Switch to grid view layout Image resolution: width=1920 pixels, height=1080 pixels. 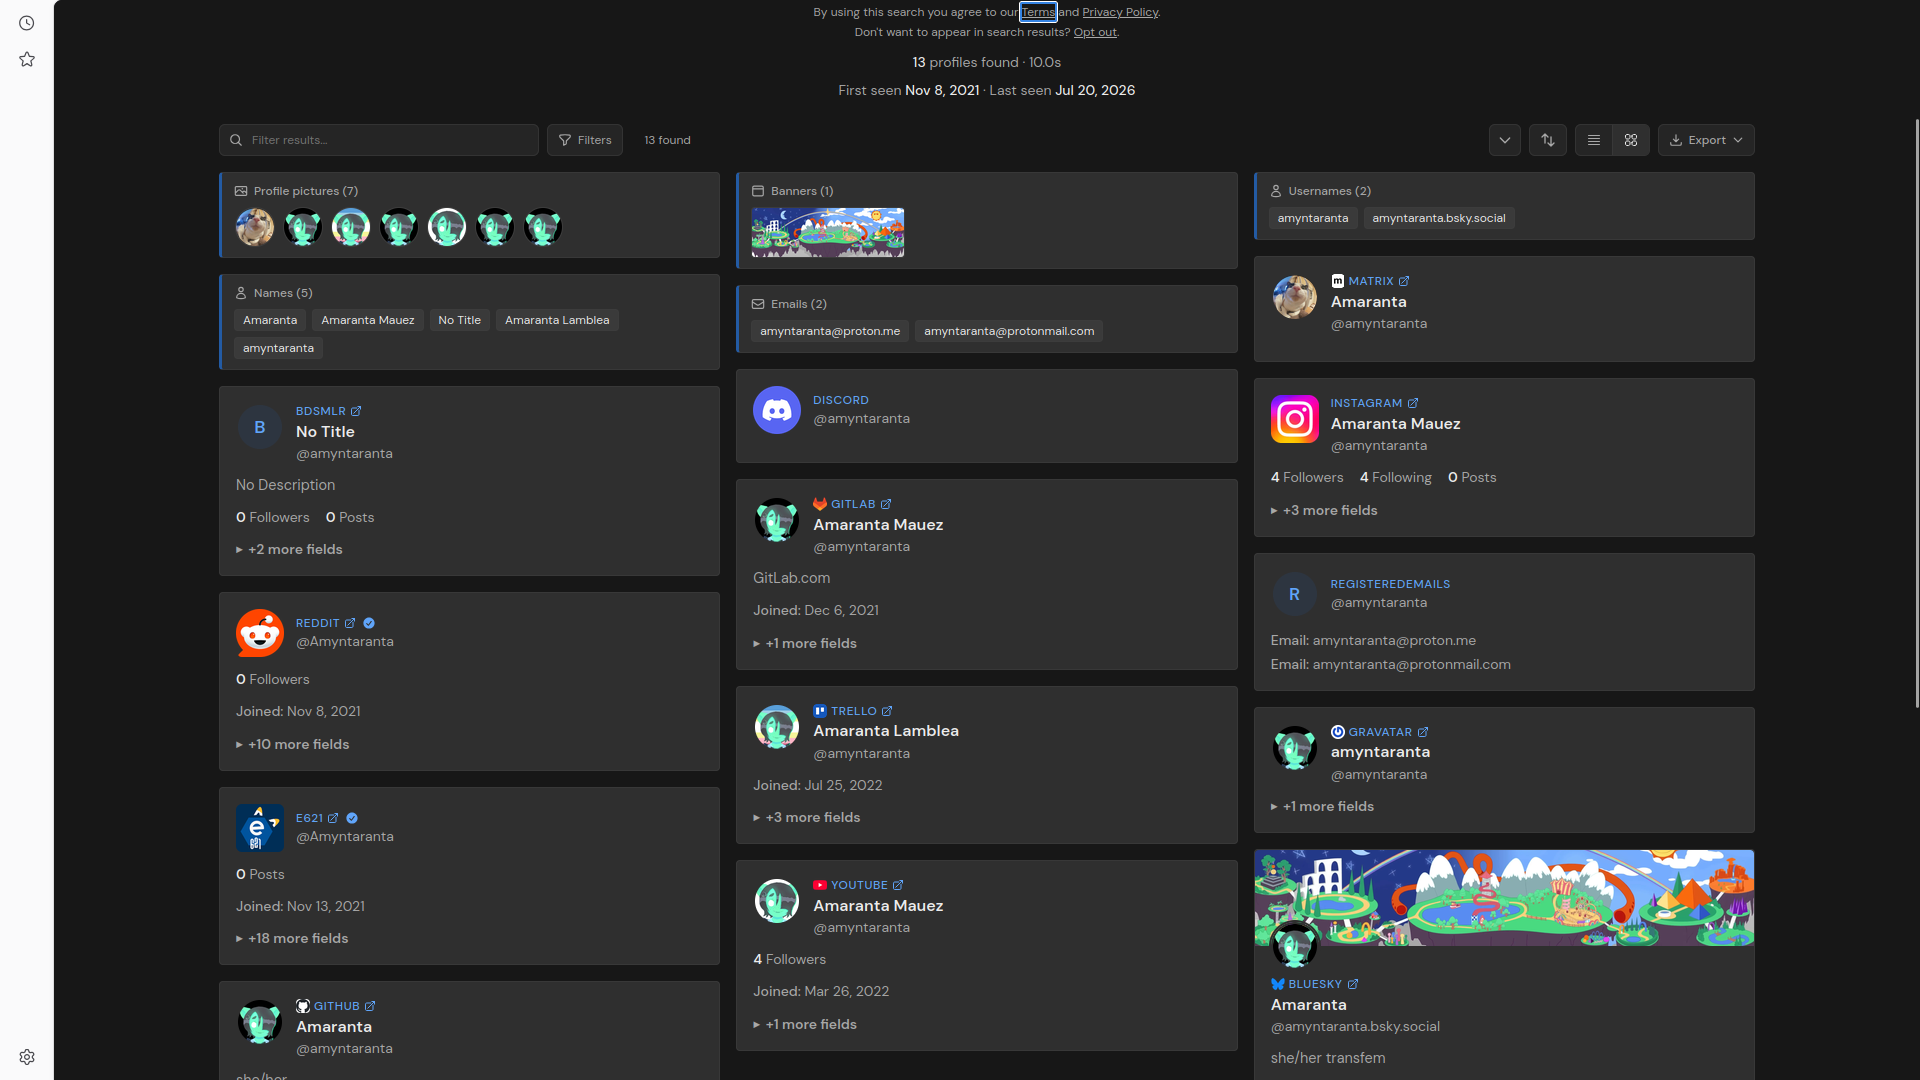1631,140
